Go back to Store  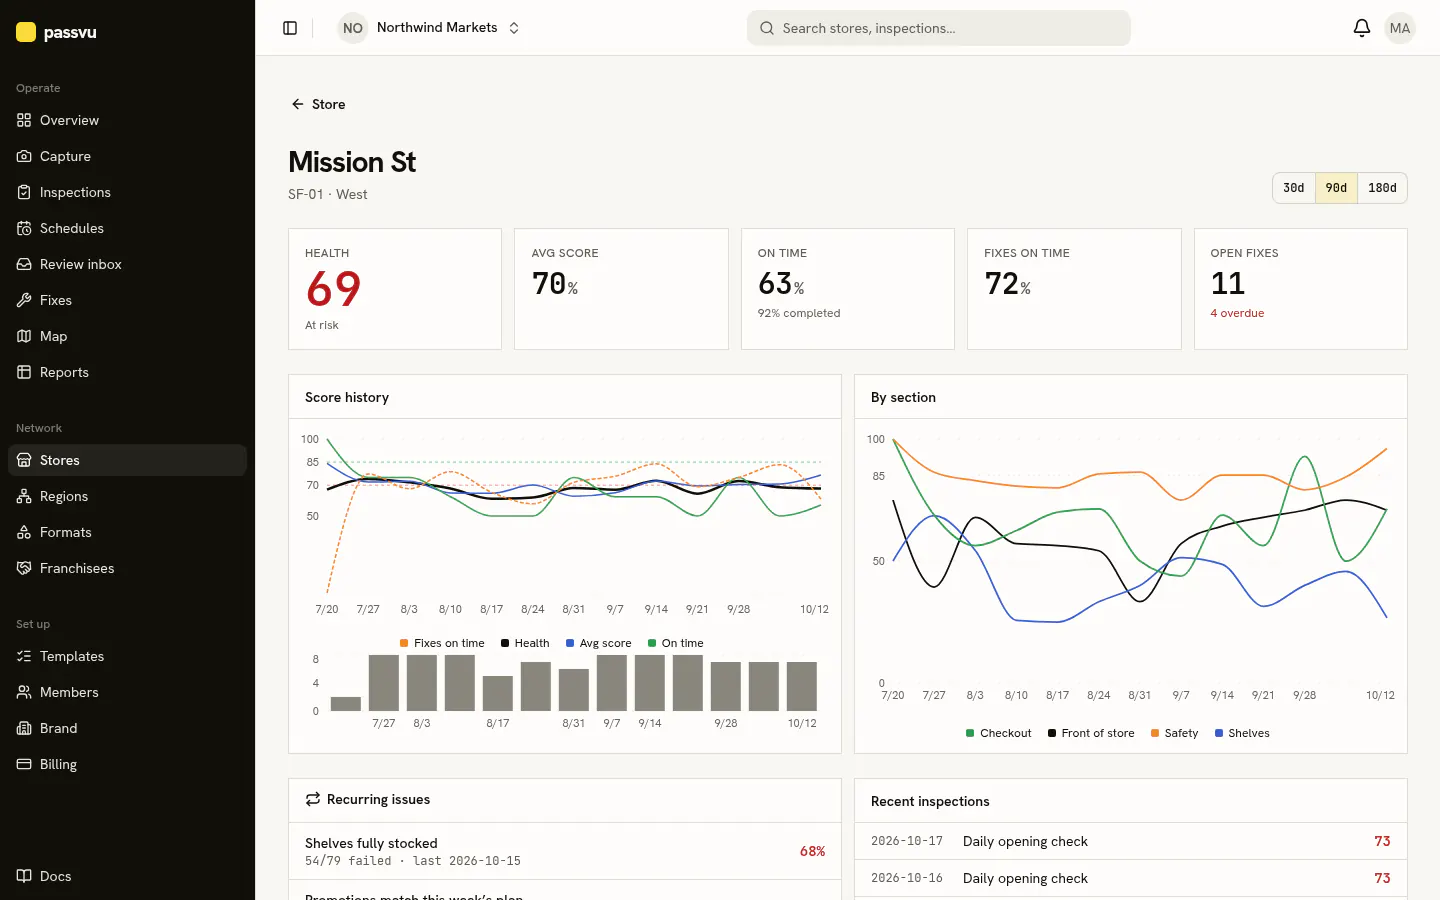tap(318, 104)
